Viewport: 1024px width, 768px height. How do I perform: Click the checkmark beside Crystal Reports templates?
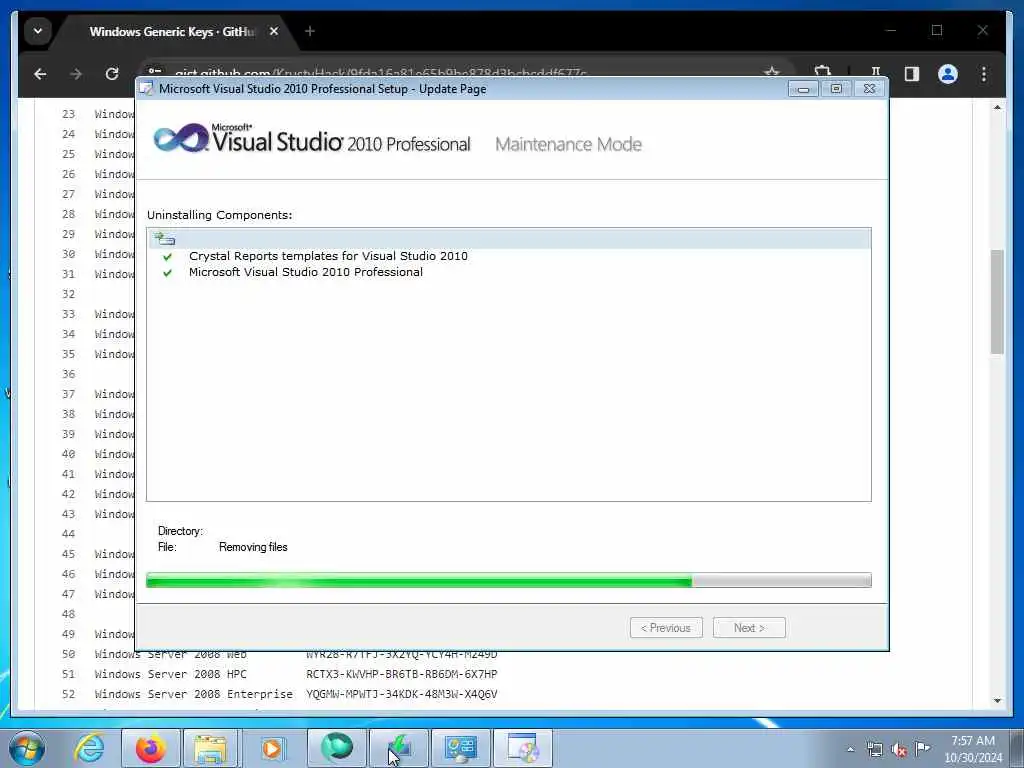coord(168,256)
